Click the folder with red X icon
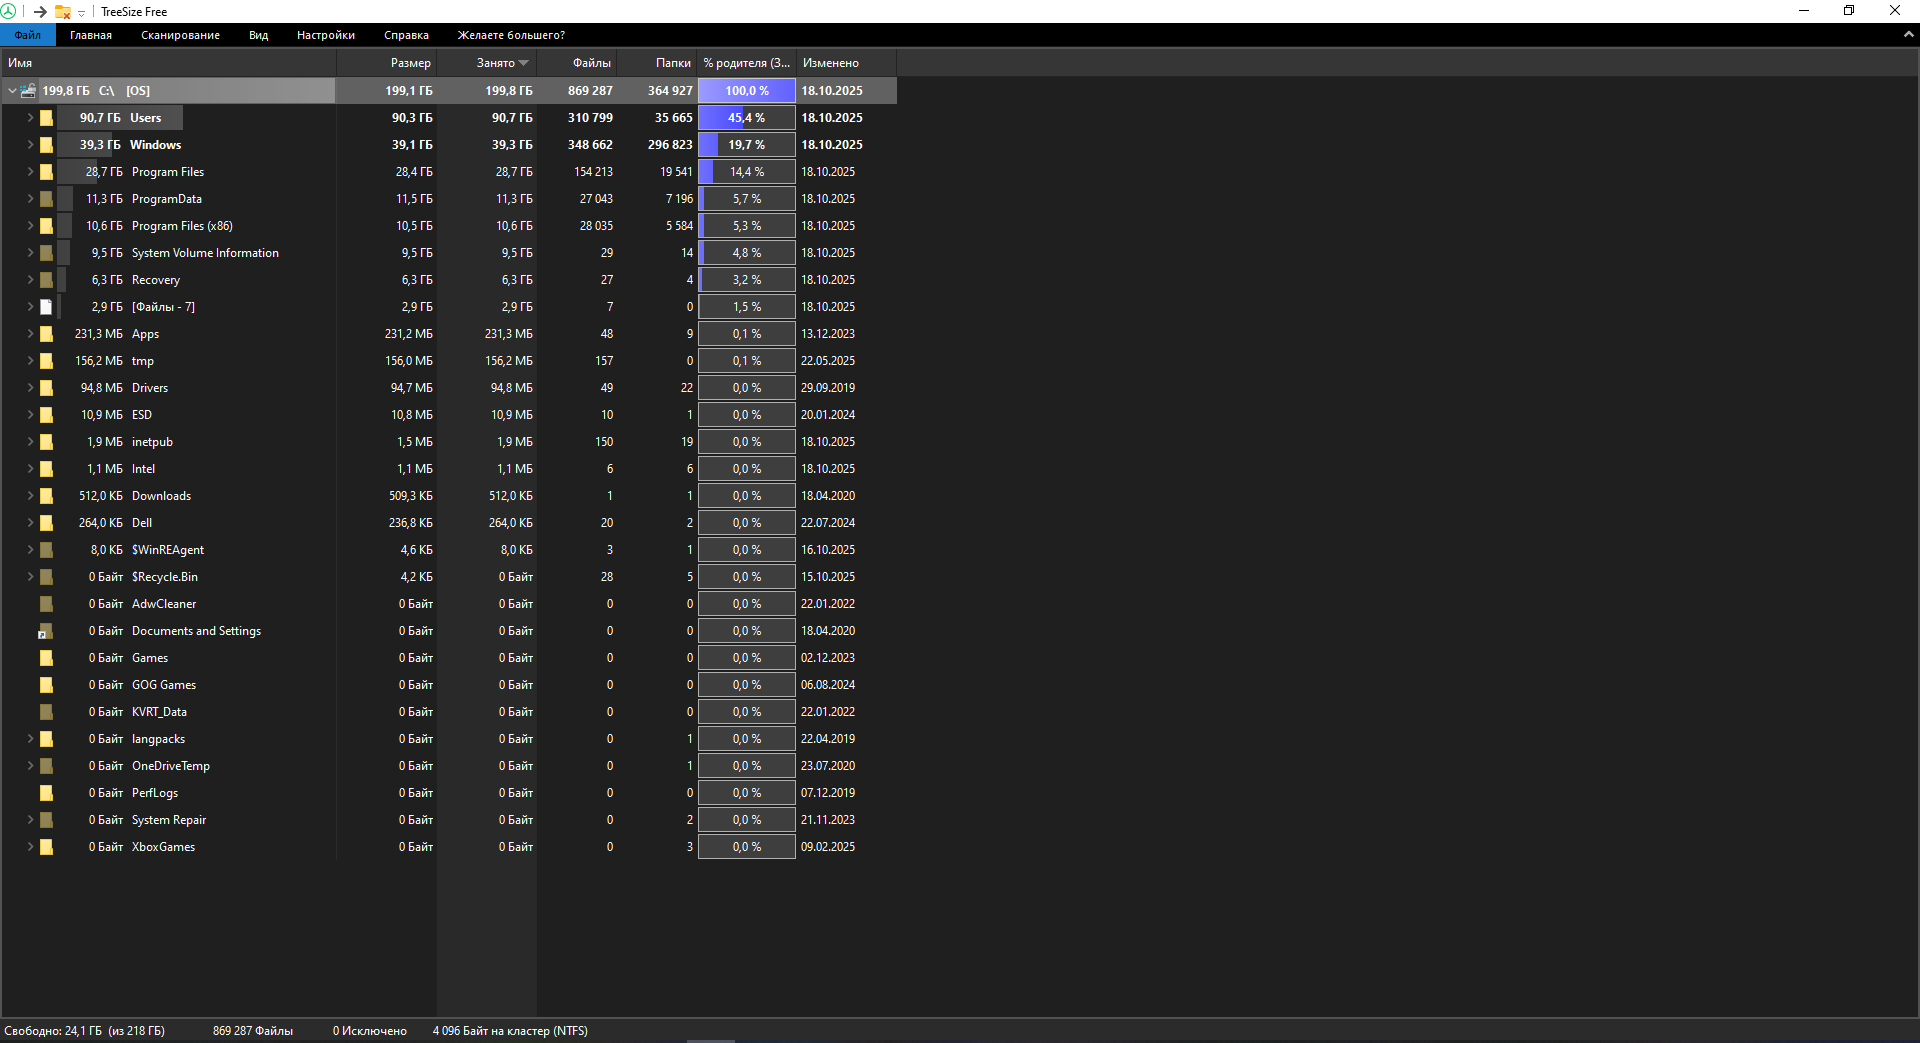 pos(63,12)
